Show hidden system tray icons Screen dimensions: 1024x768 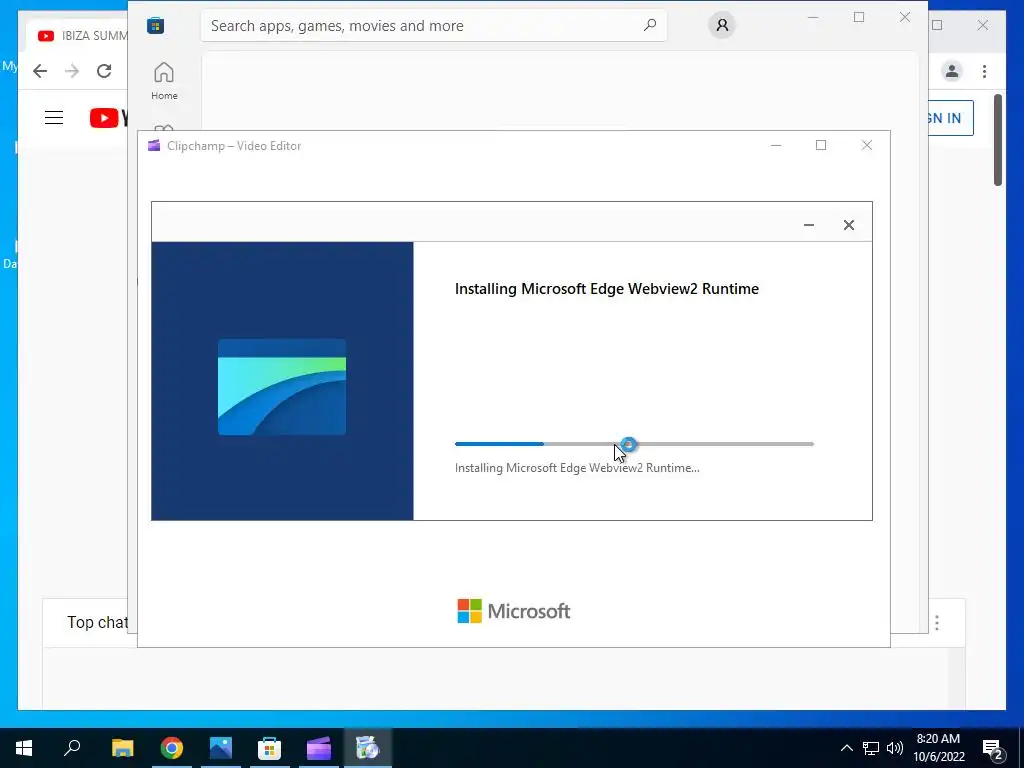846,748
